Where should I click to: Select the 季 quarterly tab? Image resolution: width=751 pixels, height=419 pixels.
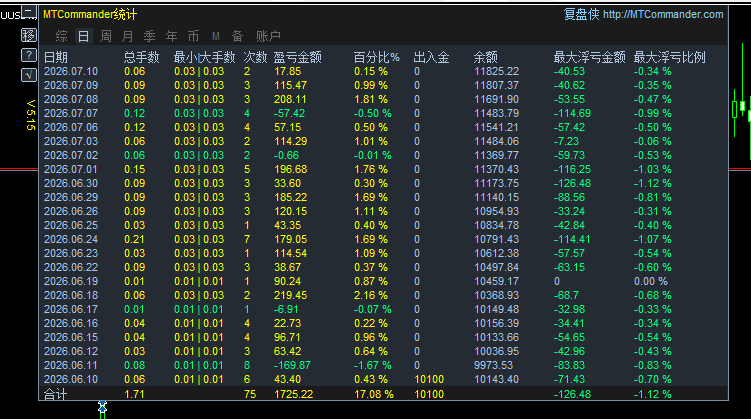(x=149, y=36)
